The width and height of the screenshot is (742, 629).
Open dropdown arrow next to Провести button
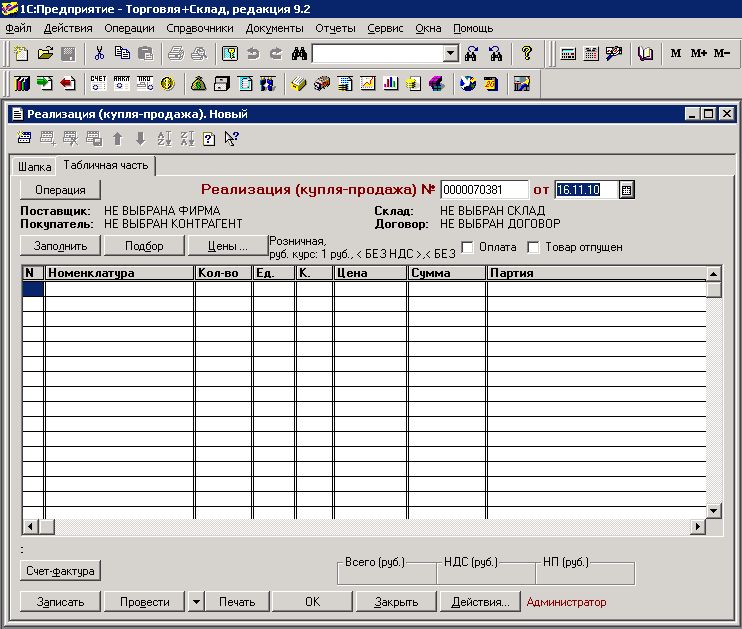click(x=196, y=601)
